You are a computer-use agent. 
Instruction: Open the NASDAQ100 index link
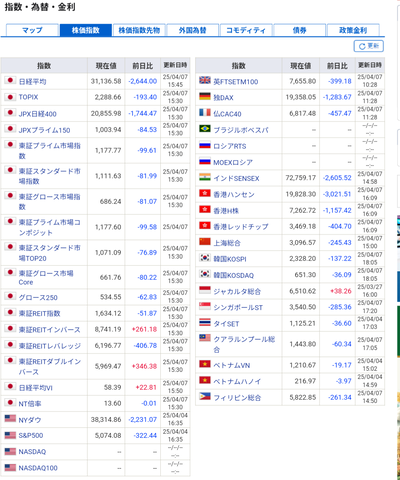(x=38, y=468)
